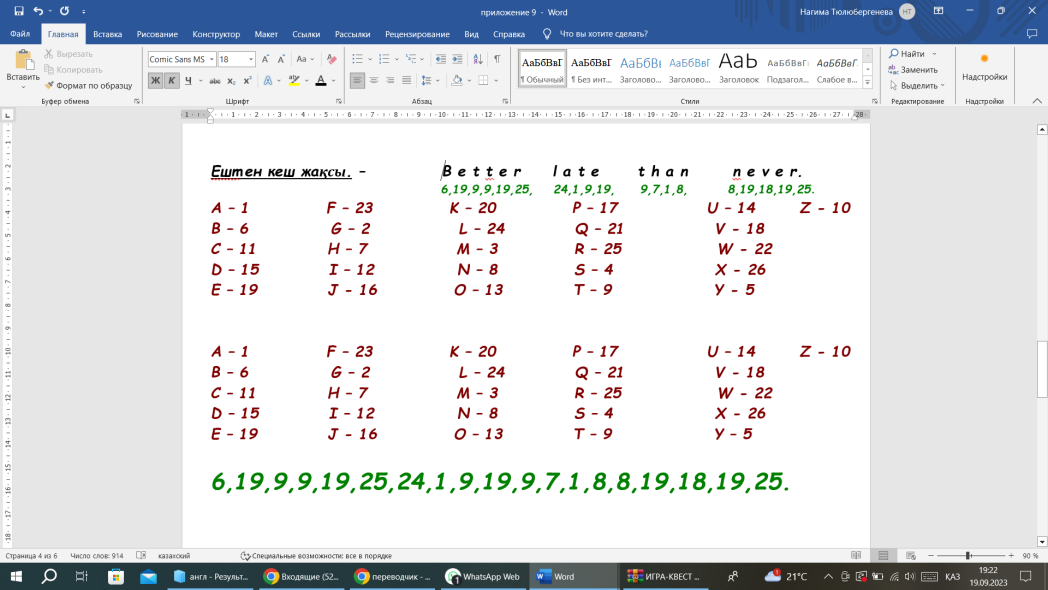Open Надстройки add-ins icon
This screenshot has height=590, width=1048.
tap(985, 67)
